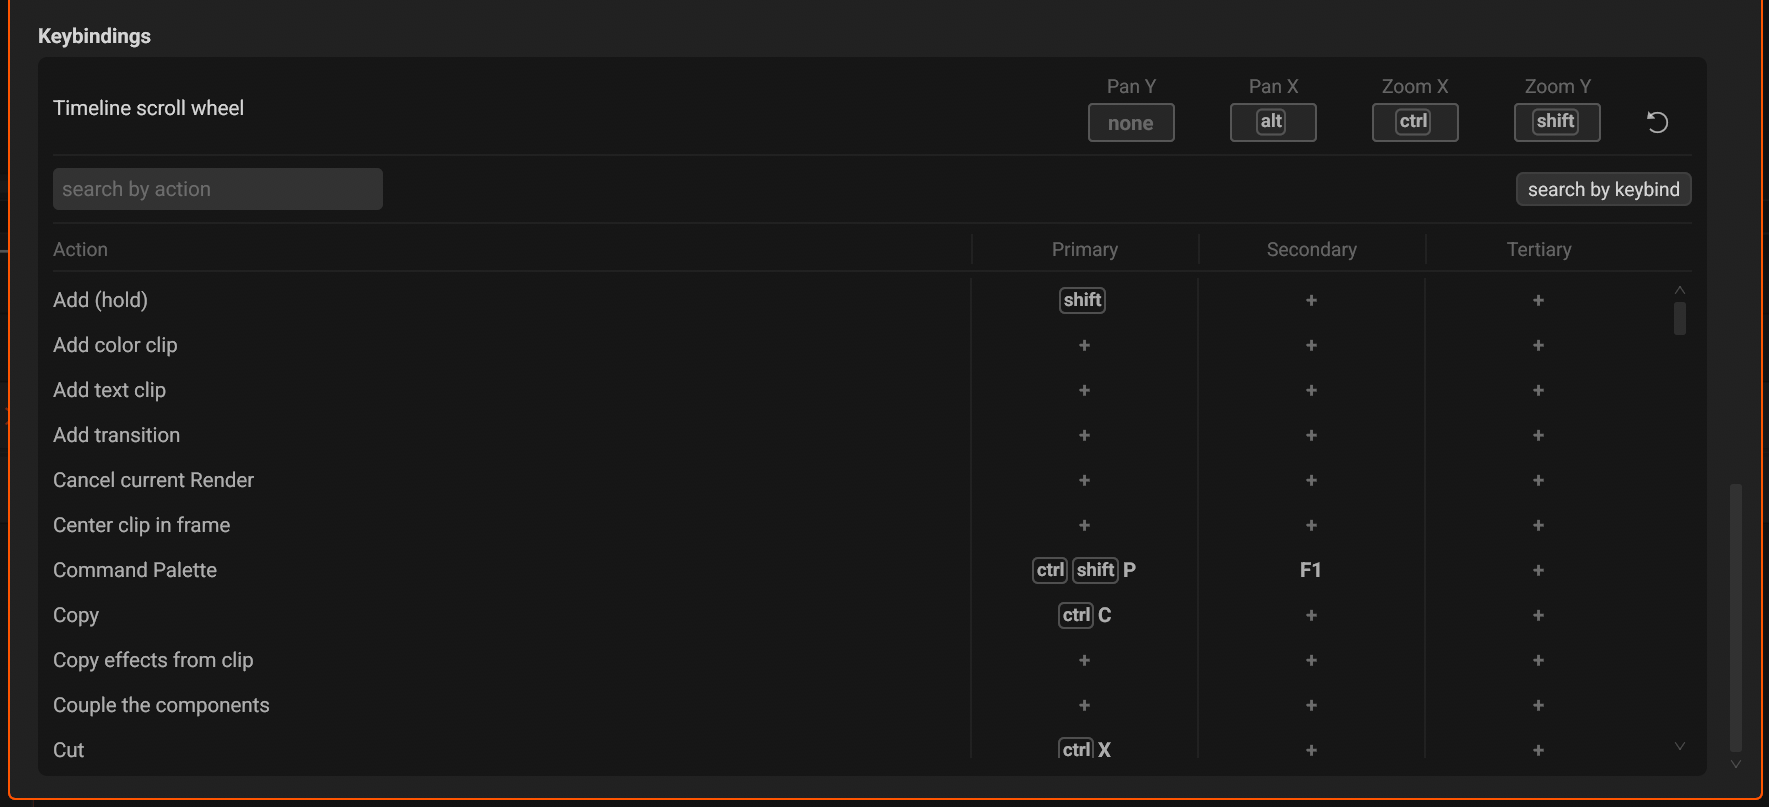Add primary keybind for Cancel current Render
Viewport: 1769px width, 807px height.
(x=1084, y=480)
